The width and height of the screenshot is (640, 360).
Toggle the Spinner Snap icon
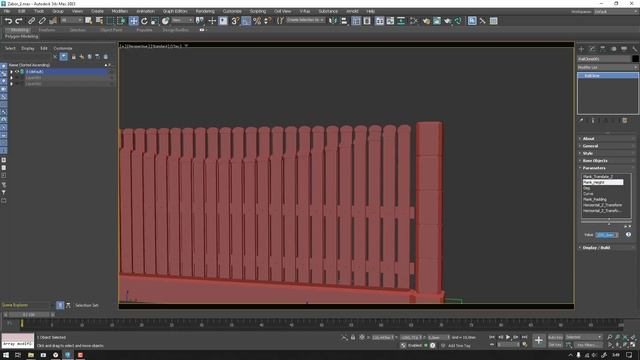[x=268, y=21]
